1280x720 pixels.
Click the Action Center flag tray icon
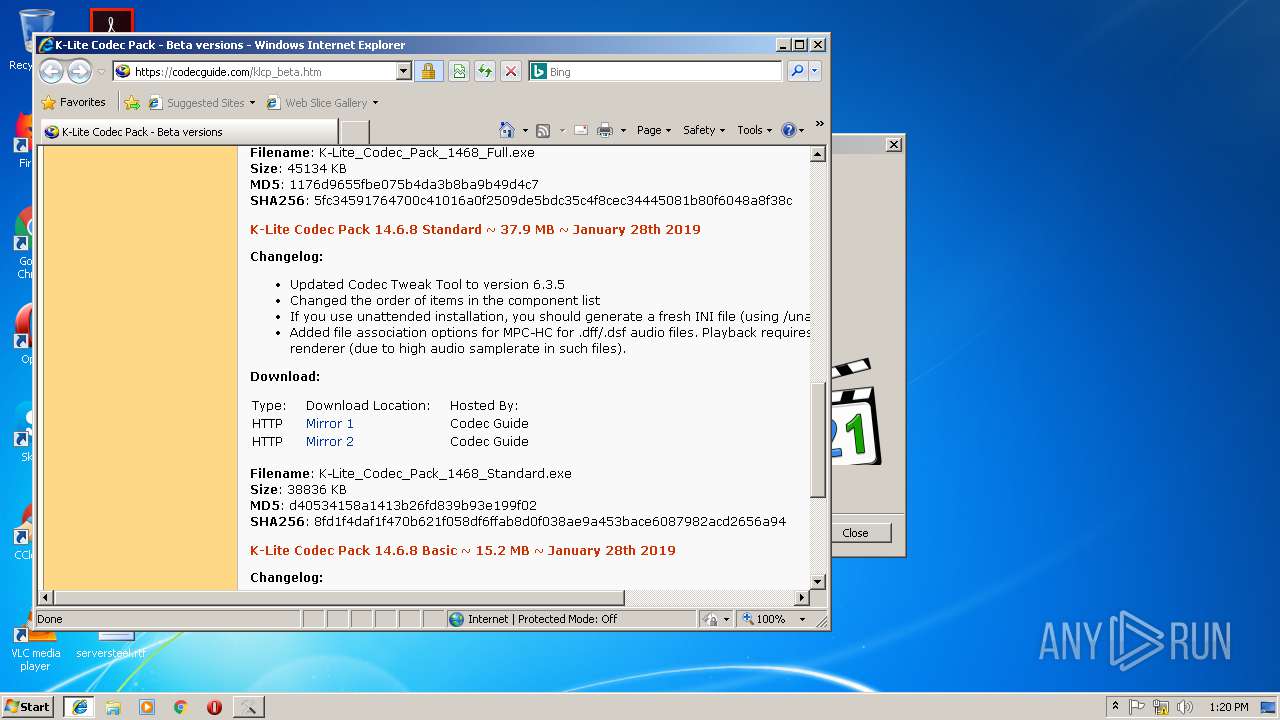(1137, 707)
